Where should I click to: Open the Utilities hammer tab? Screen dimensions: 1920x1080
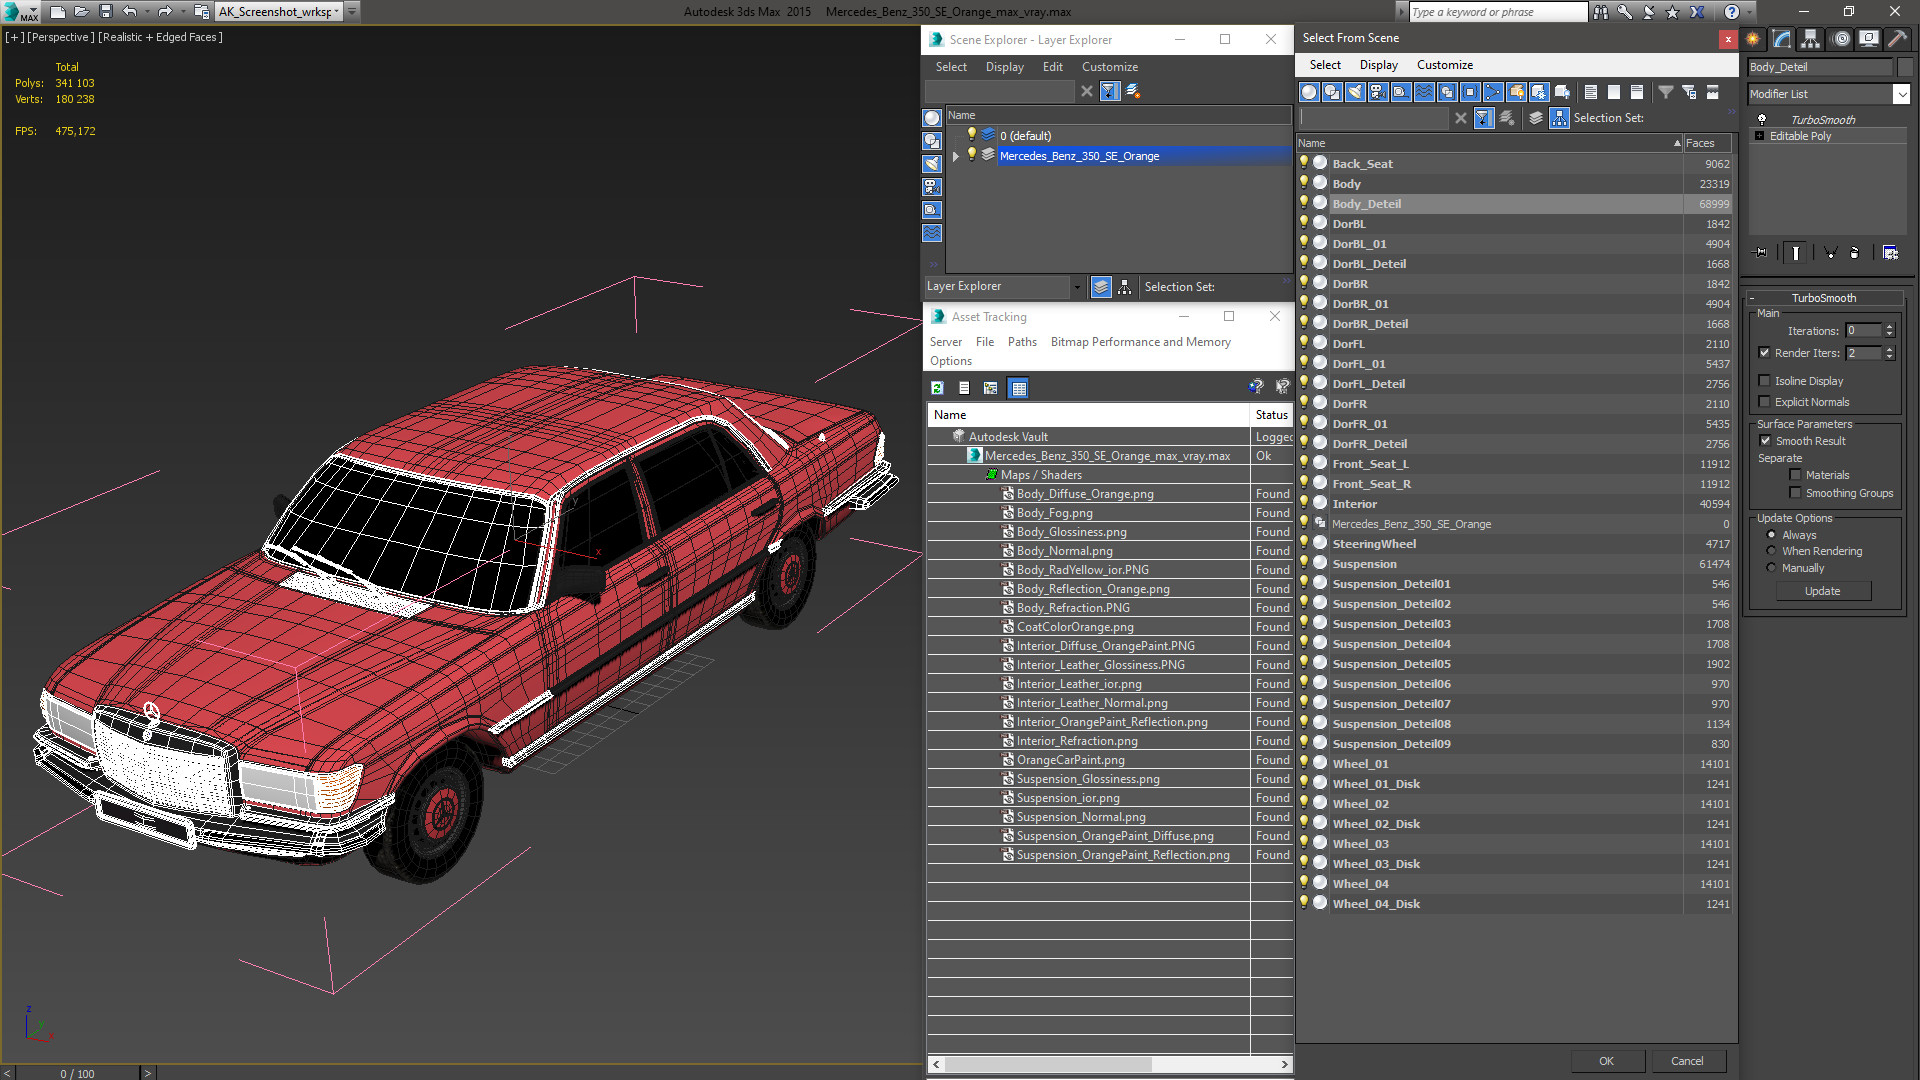[x=1897, y=39]
